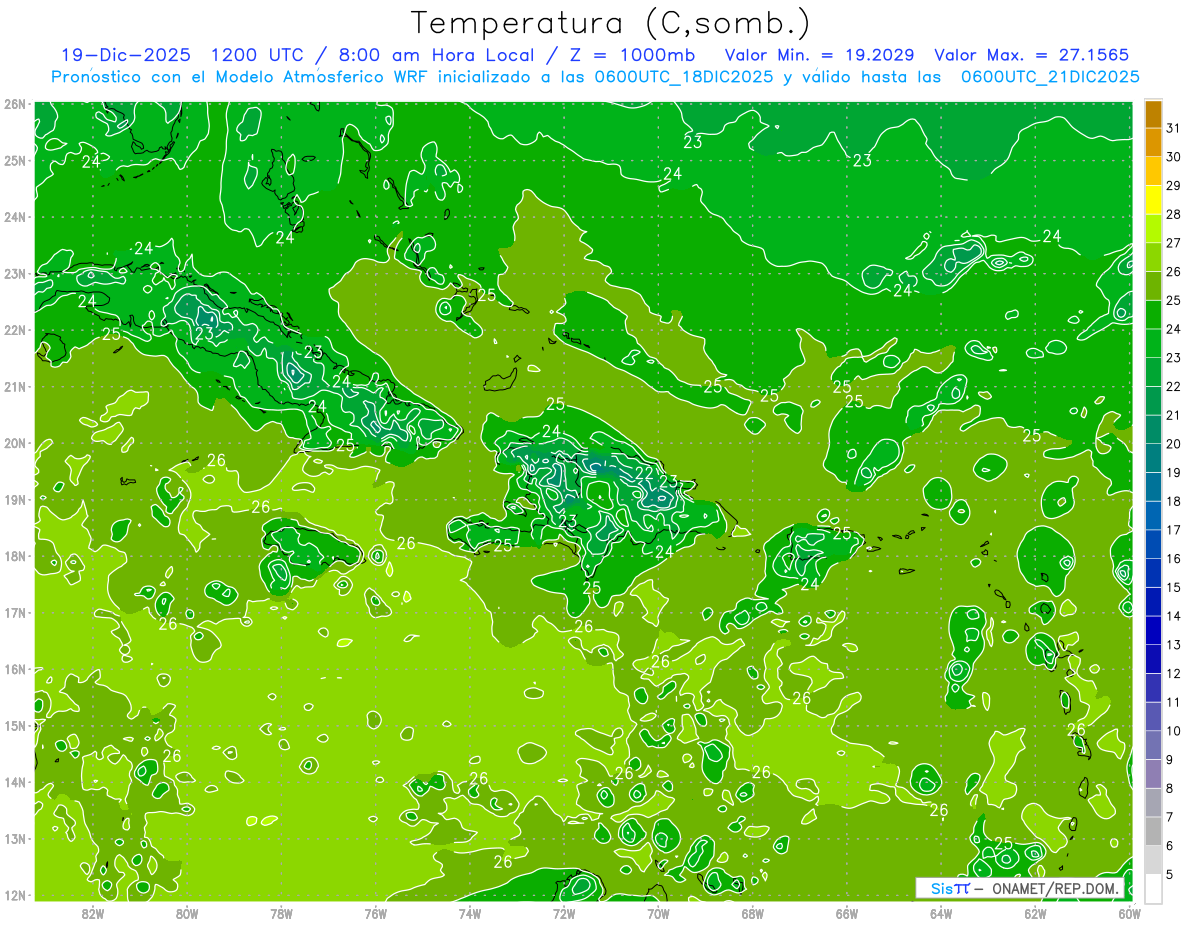Click the Temperatura (C,somb.) chart title

click(x=611, y=22)
